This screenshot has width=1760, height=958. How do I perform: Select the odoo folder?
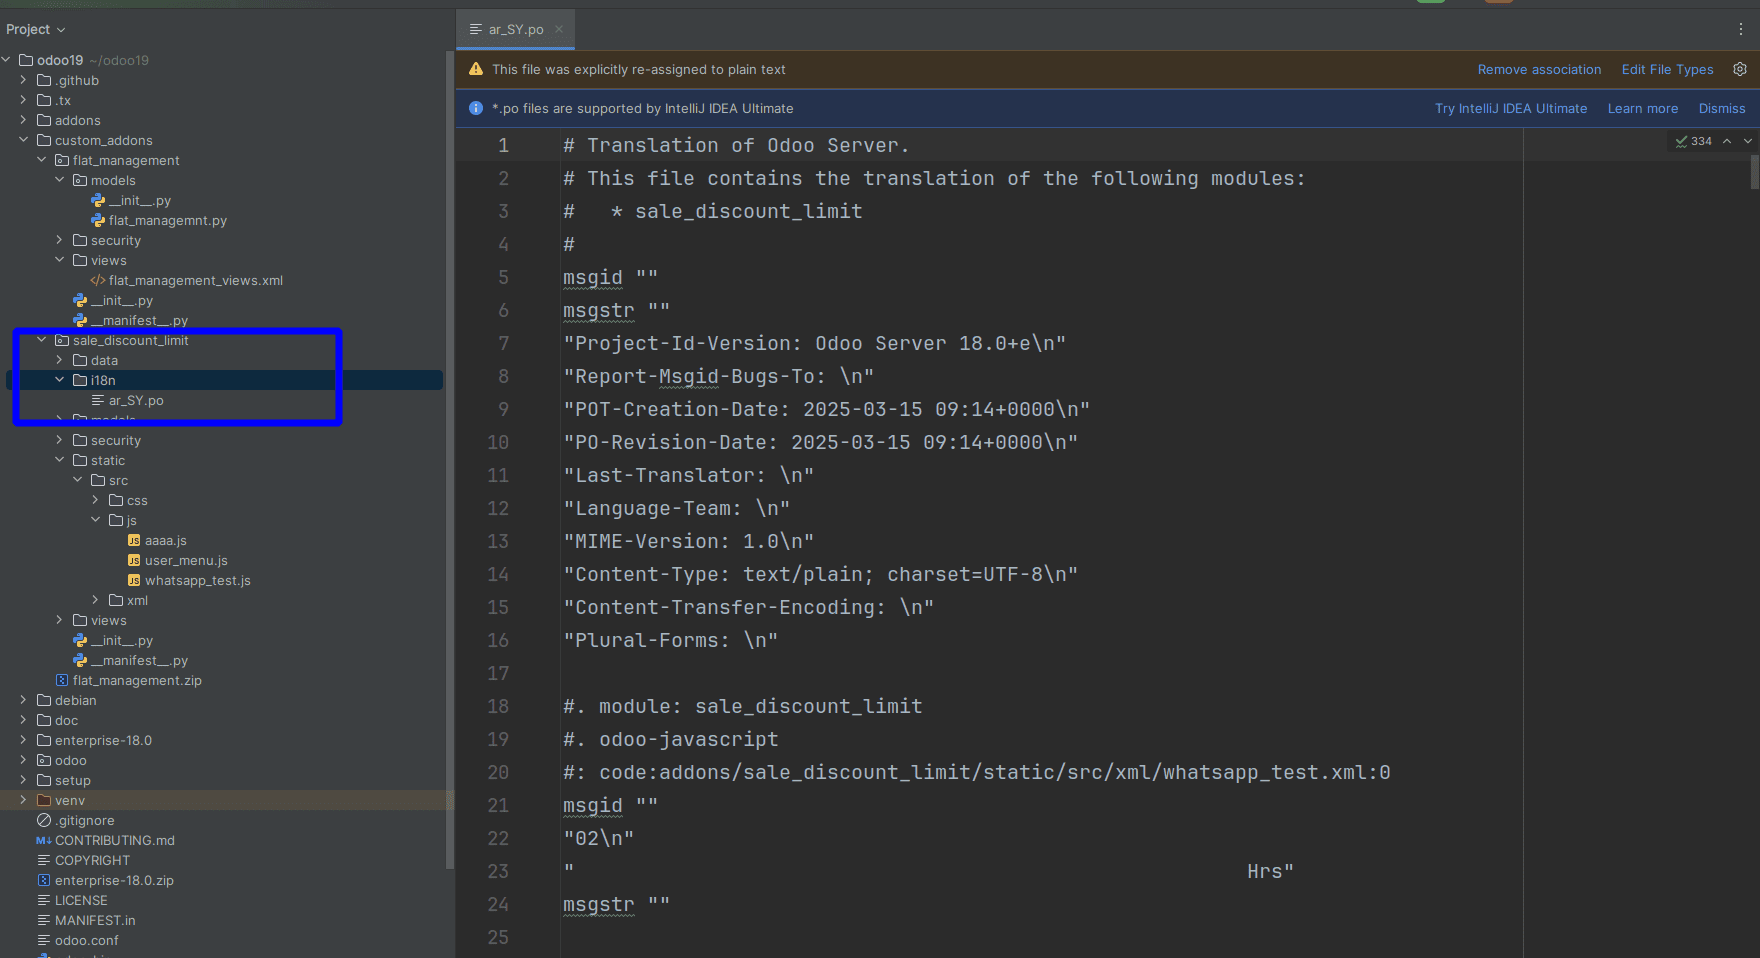point(70,760)
